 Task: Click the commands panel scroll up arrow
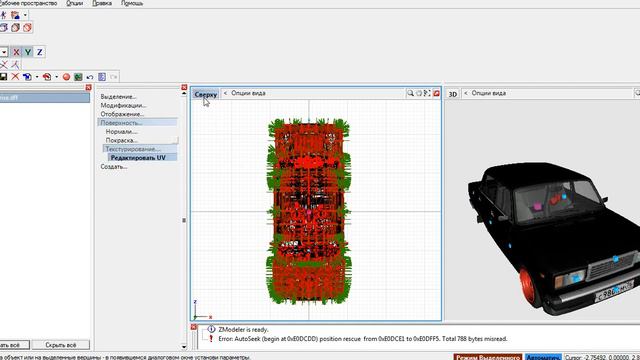point(184,94)
